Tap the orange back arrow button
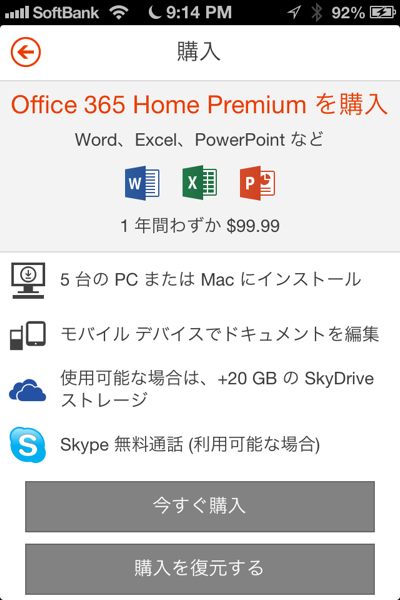This screenshot has width=400, height=600. pos(26,52)
